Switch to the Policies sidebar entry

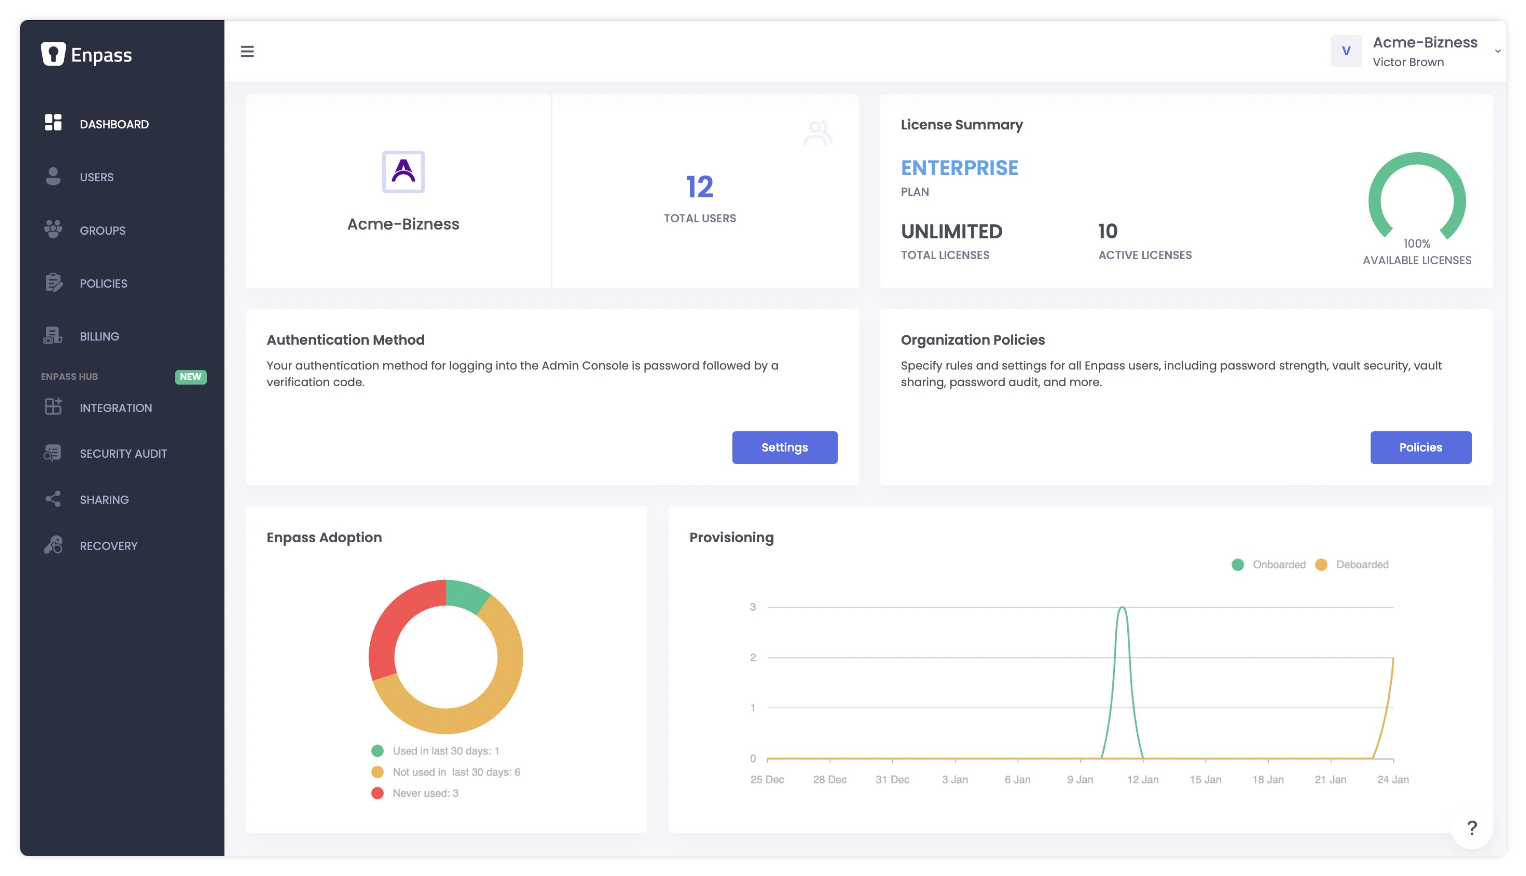pyautogui.click(x=103, y=283)
